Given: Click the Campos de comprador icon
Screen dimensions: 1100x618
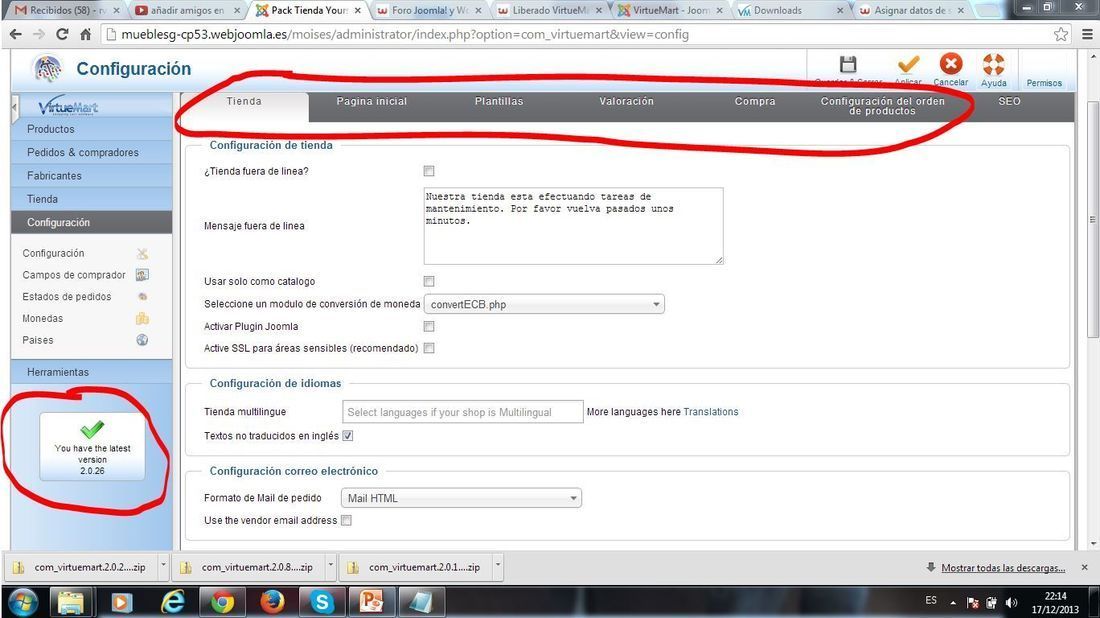Looking at the screenshot, I should (142, 275).
